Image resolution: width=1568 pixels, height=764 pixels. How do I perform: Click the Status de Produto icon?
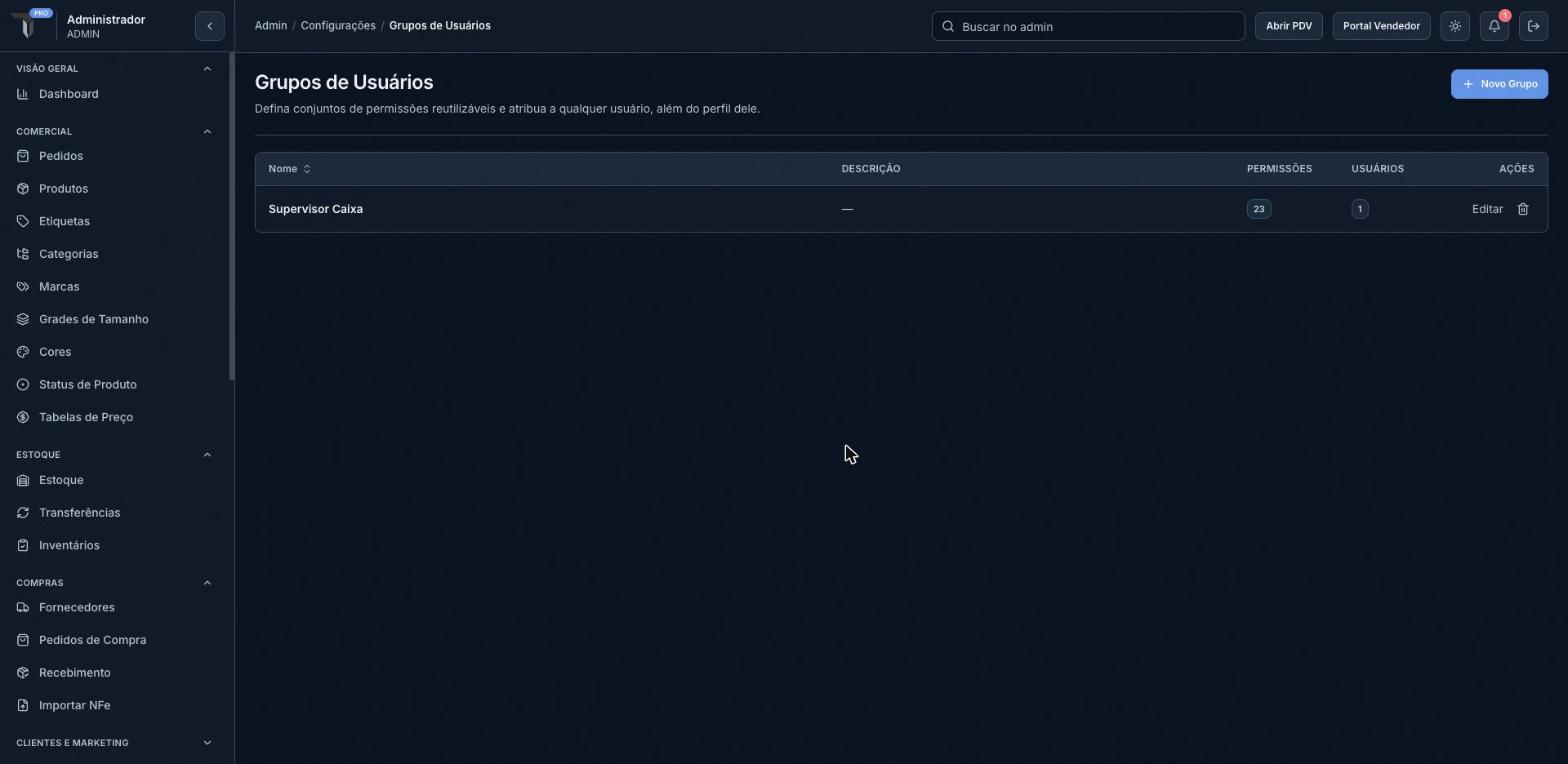tap(23, 385)
